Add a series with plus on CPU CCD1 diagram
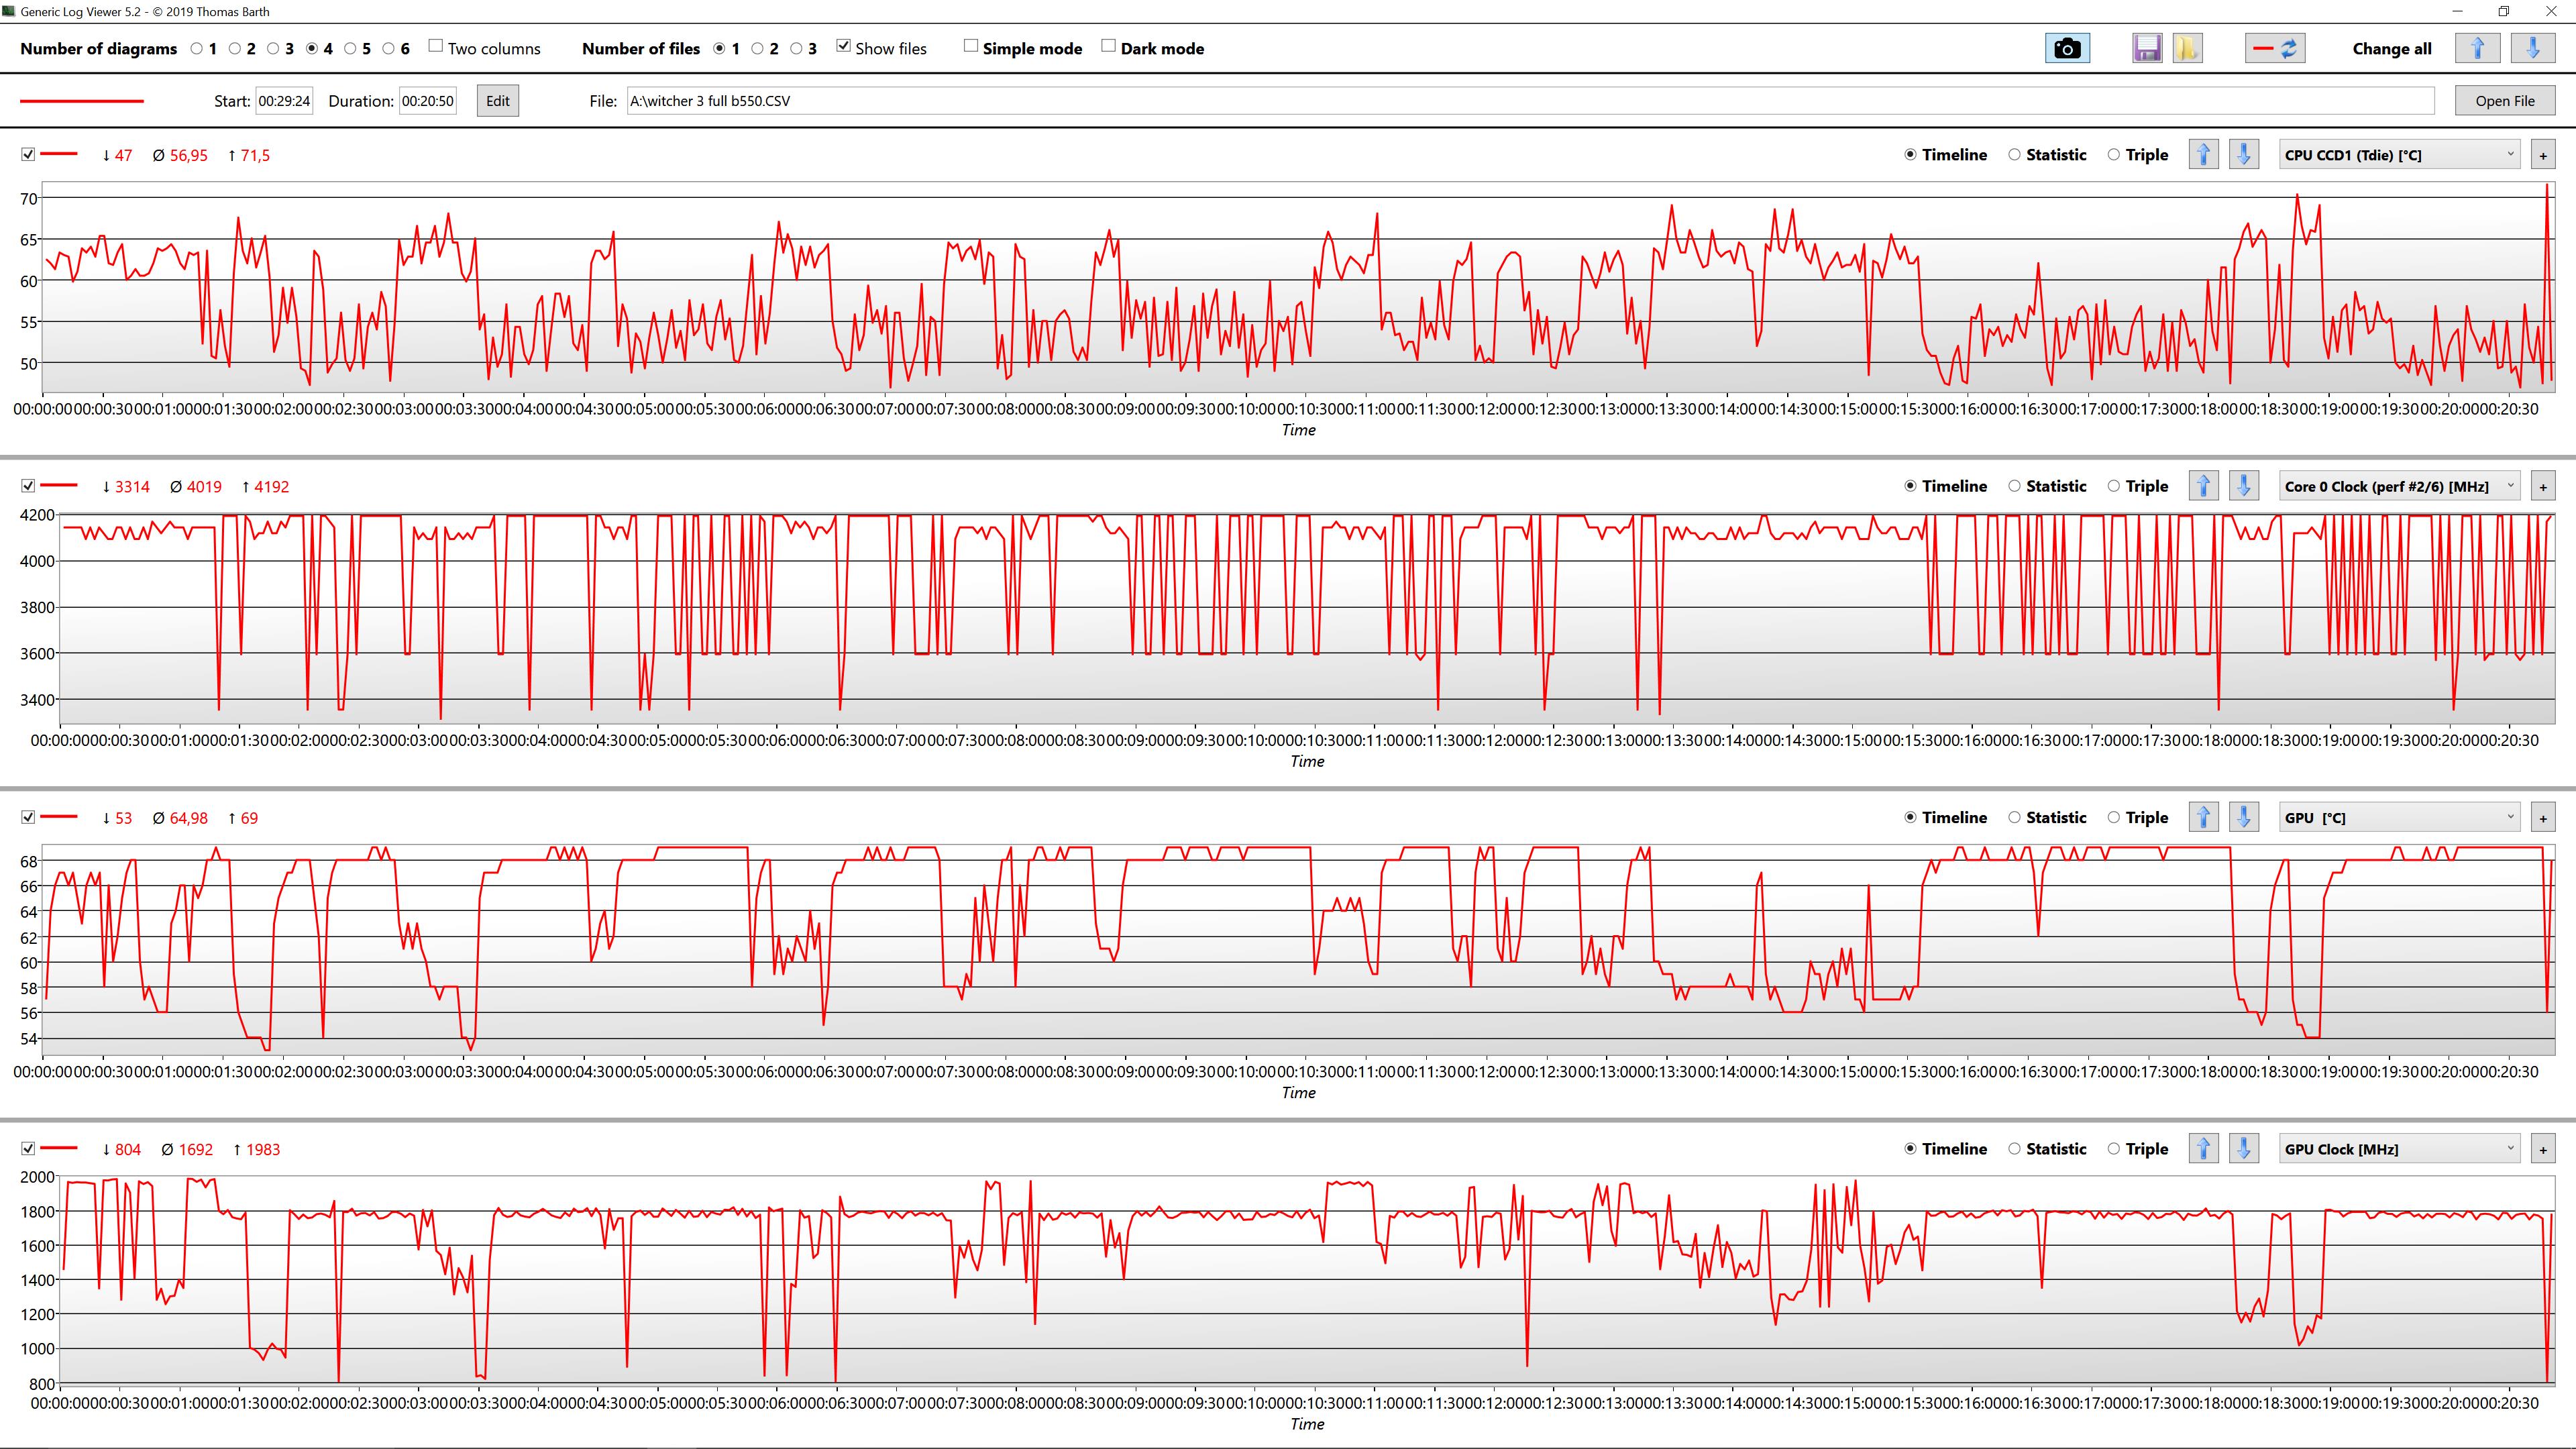 [2543, 155]
